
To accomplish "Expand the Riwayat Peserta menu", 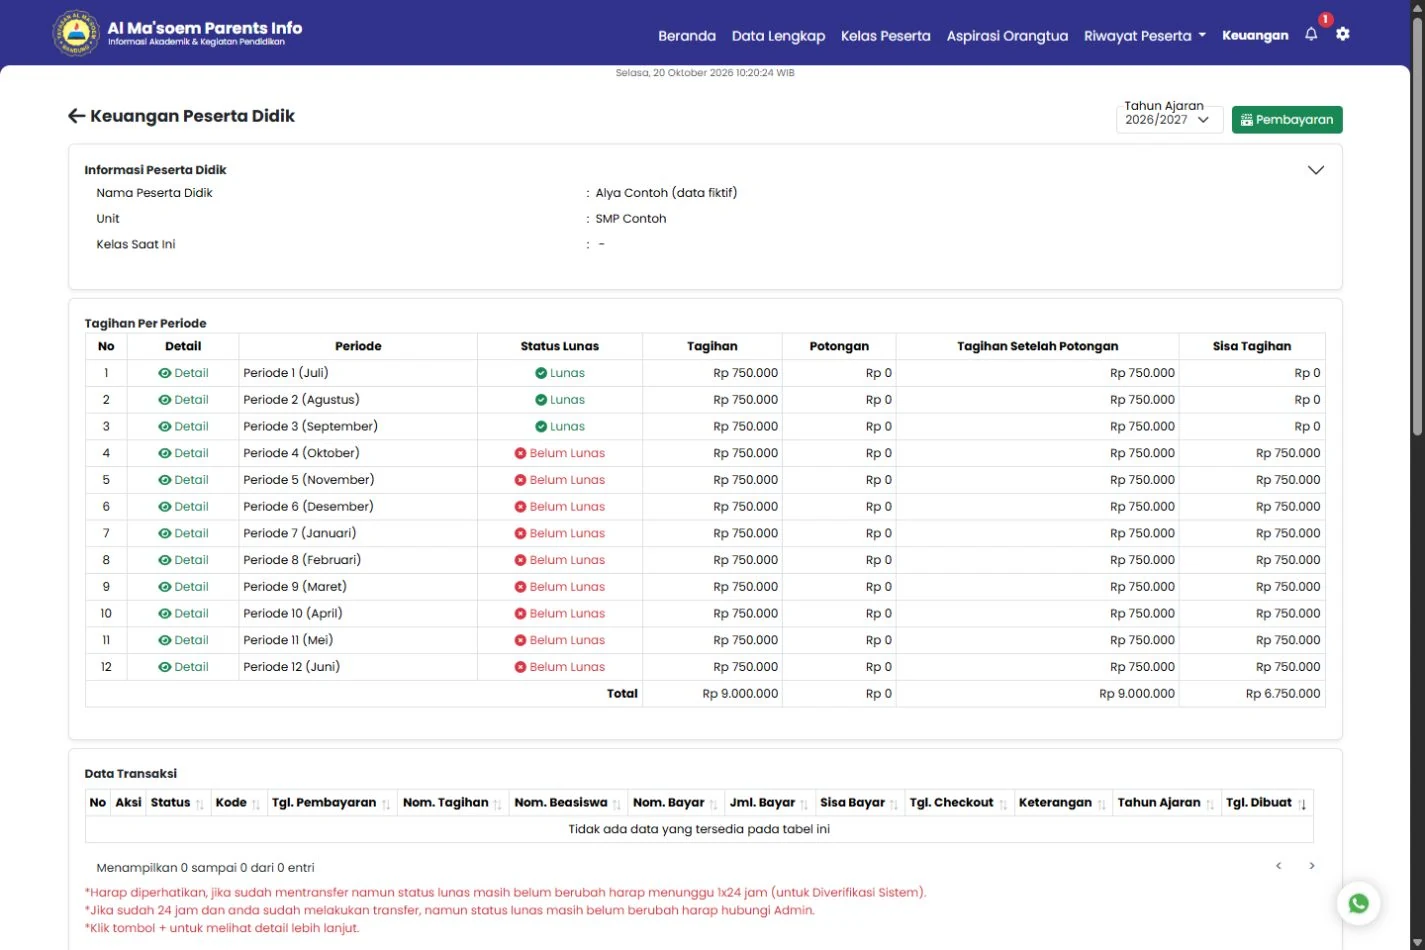I will click(1145, 36).
